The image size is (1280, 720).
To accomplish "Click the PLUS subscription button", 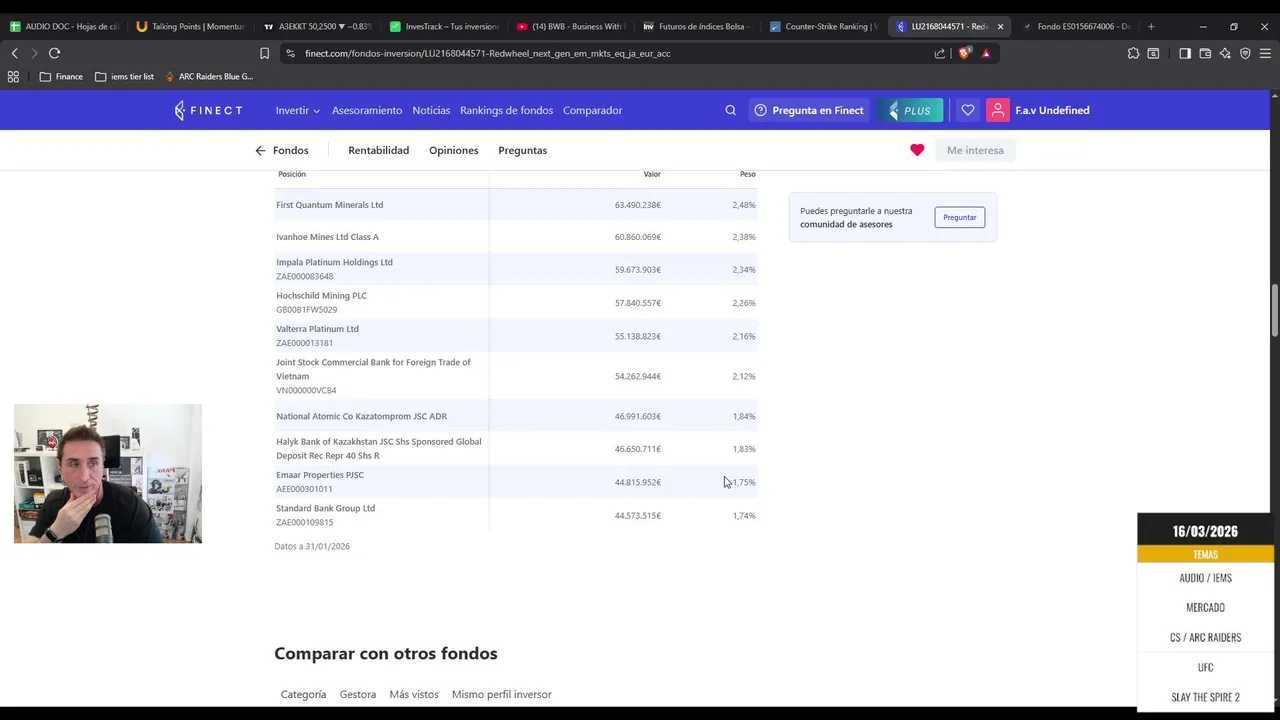I will (x=910, y=110).
